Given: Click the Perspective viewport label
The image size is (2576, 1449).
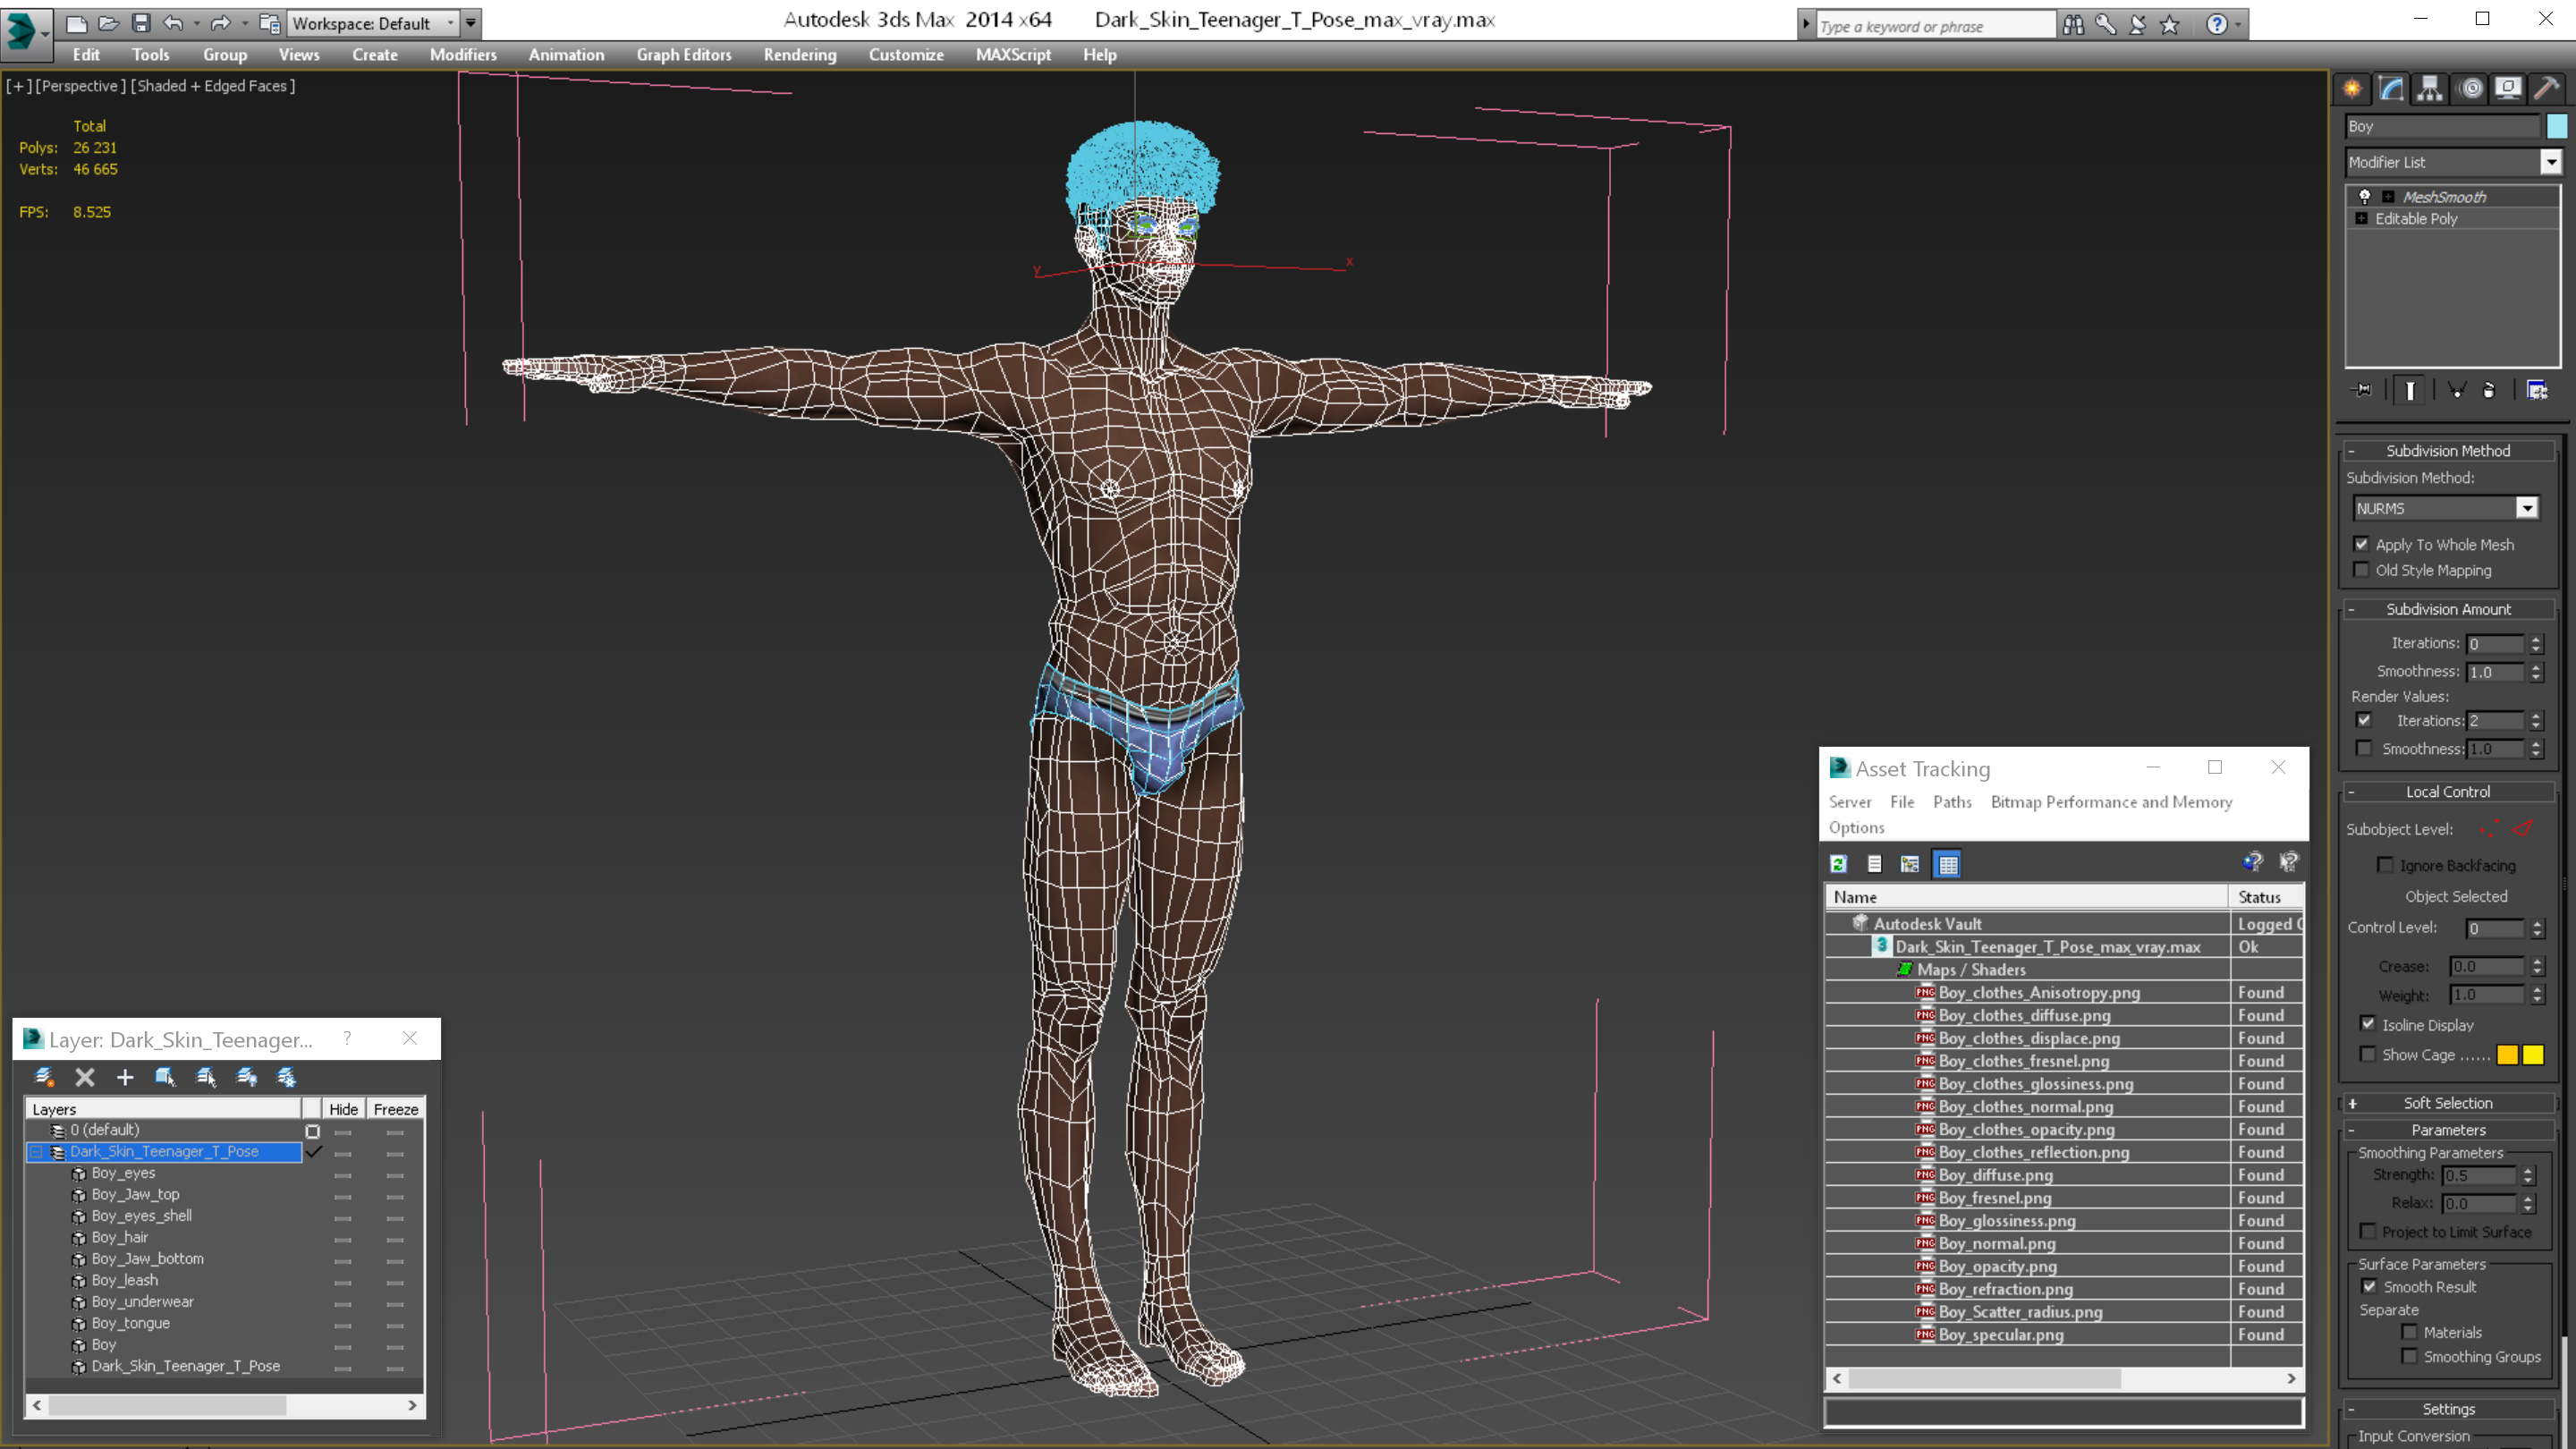Looking at the screenshot, I should (x=81, y=86).
